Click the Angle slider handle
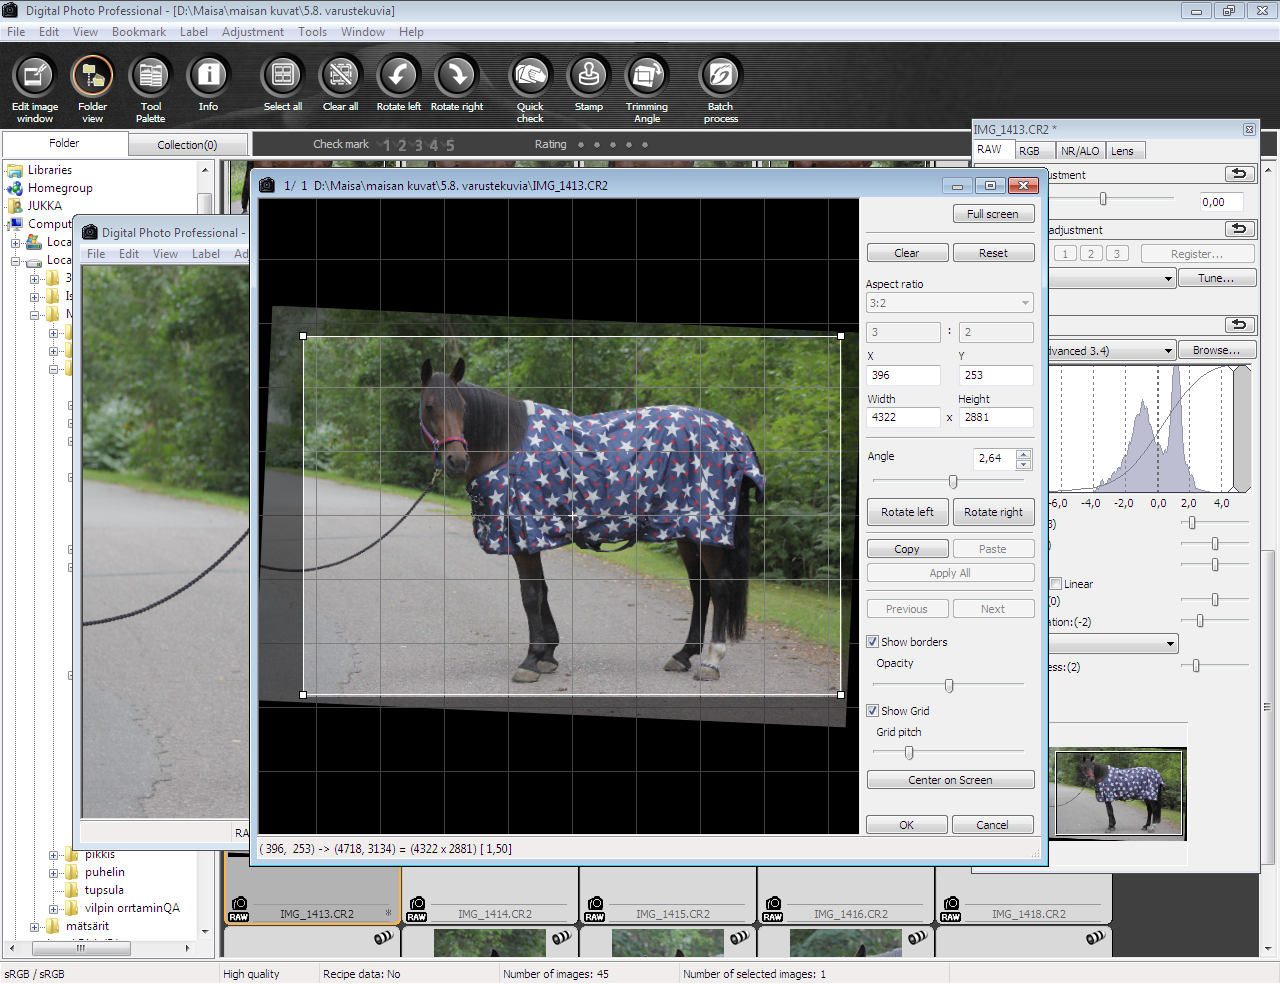Viewport: 1280px width, 984px height. pos(953,482)
